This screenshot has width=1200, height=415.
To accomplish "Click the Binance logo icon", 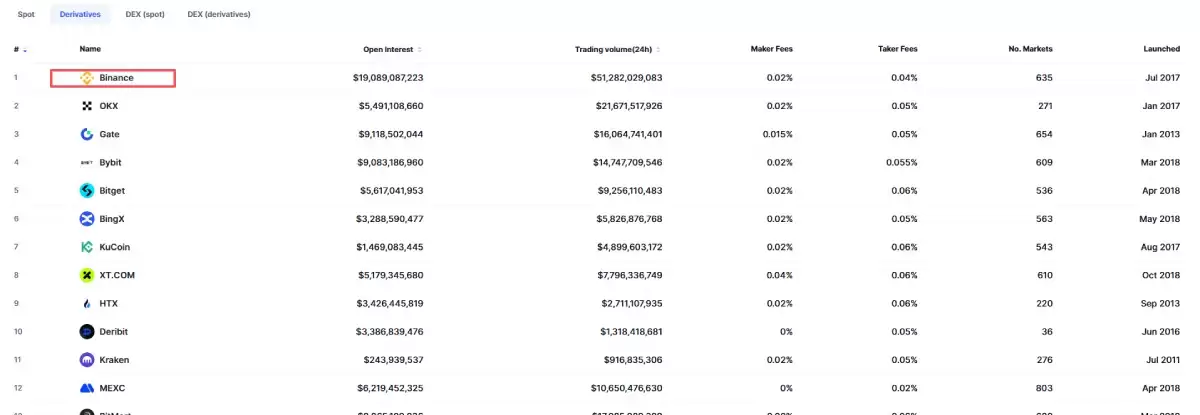I will pos(87,78).
